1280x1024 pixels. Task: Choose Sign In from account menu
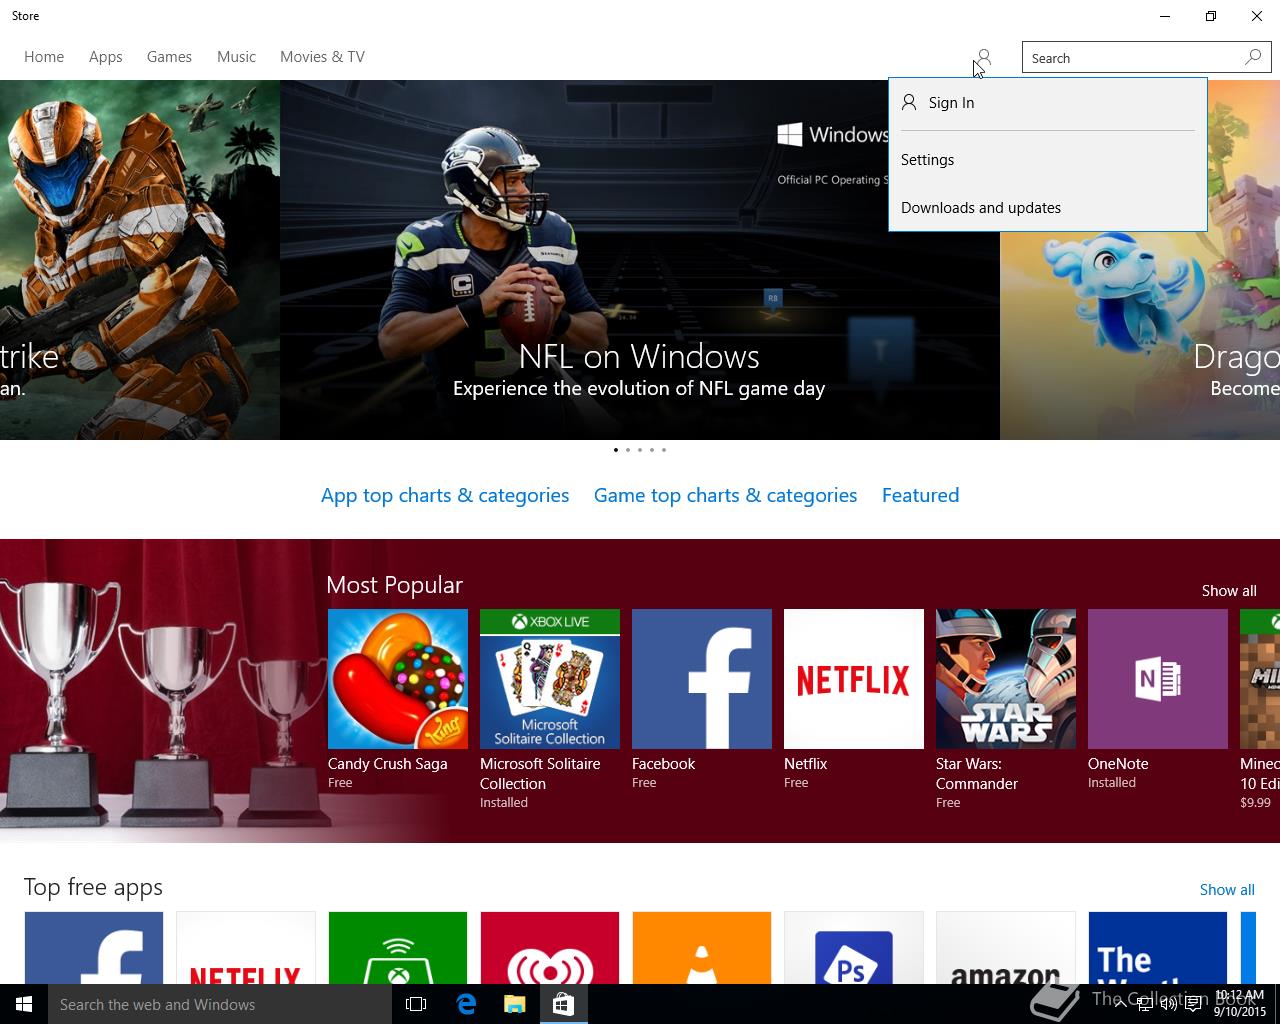(x=1048, y=103)
